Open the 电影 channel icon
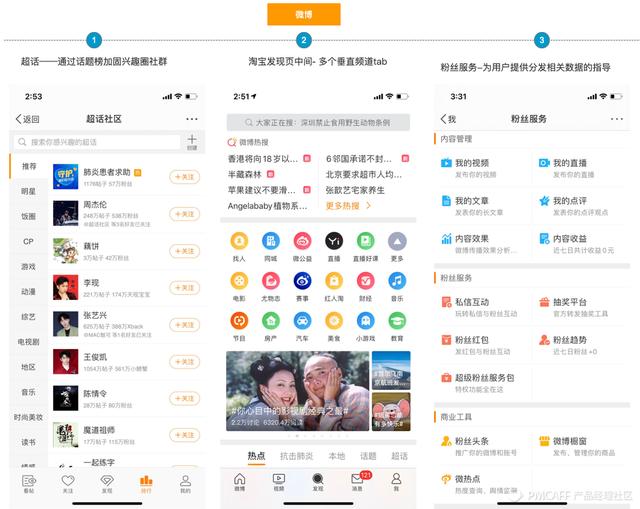 click(x=239, y=281)
